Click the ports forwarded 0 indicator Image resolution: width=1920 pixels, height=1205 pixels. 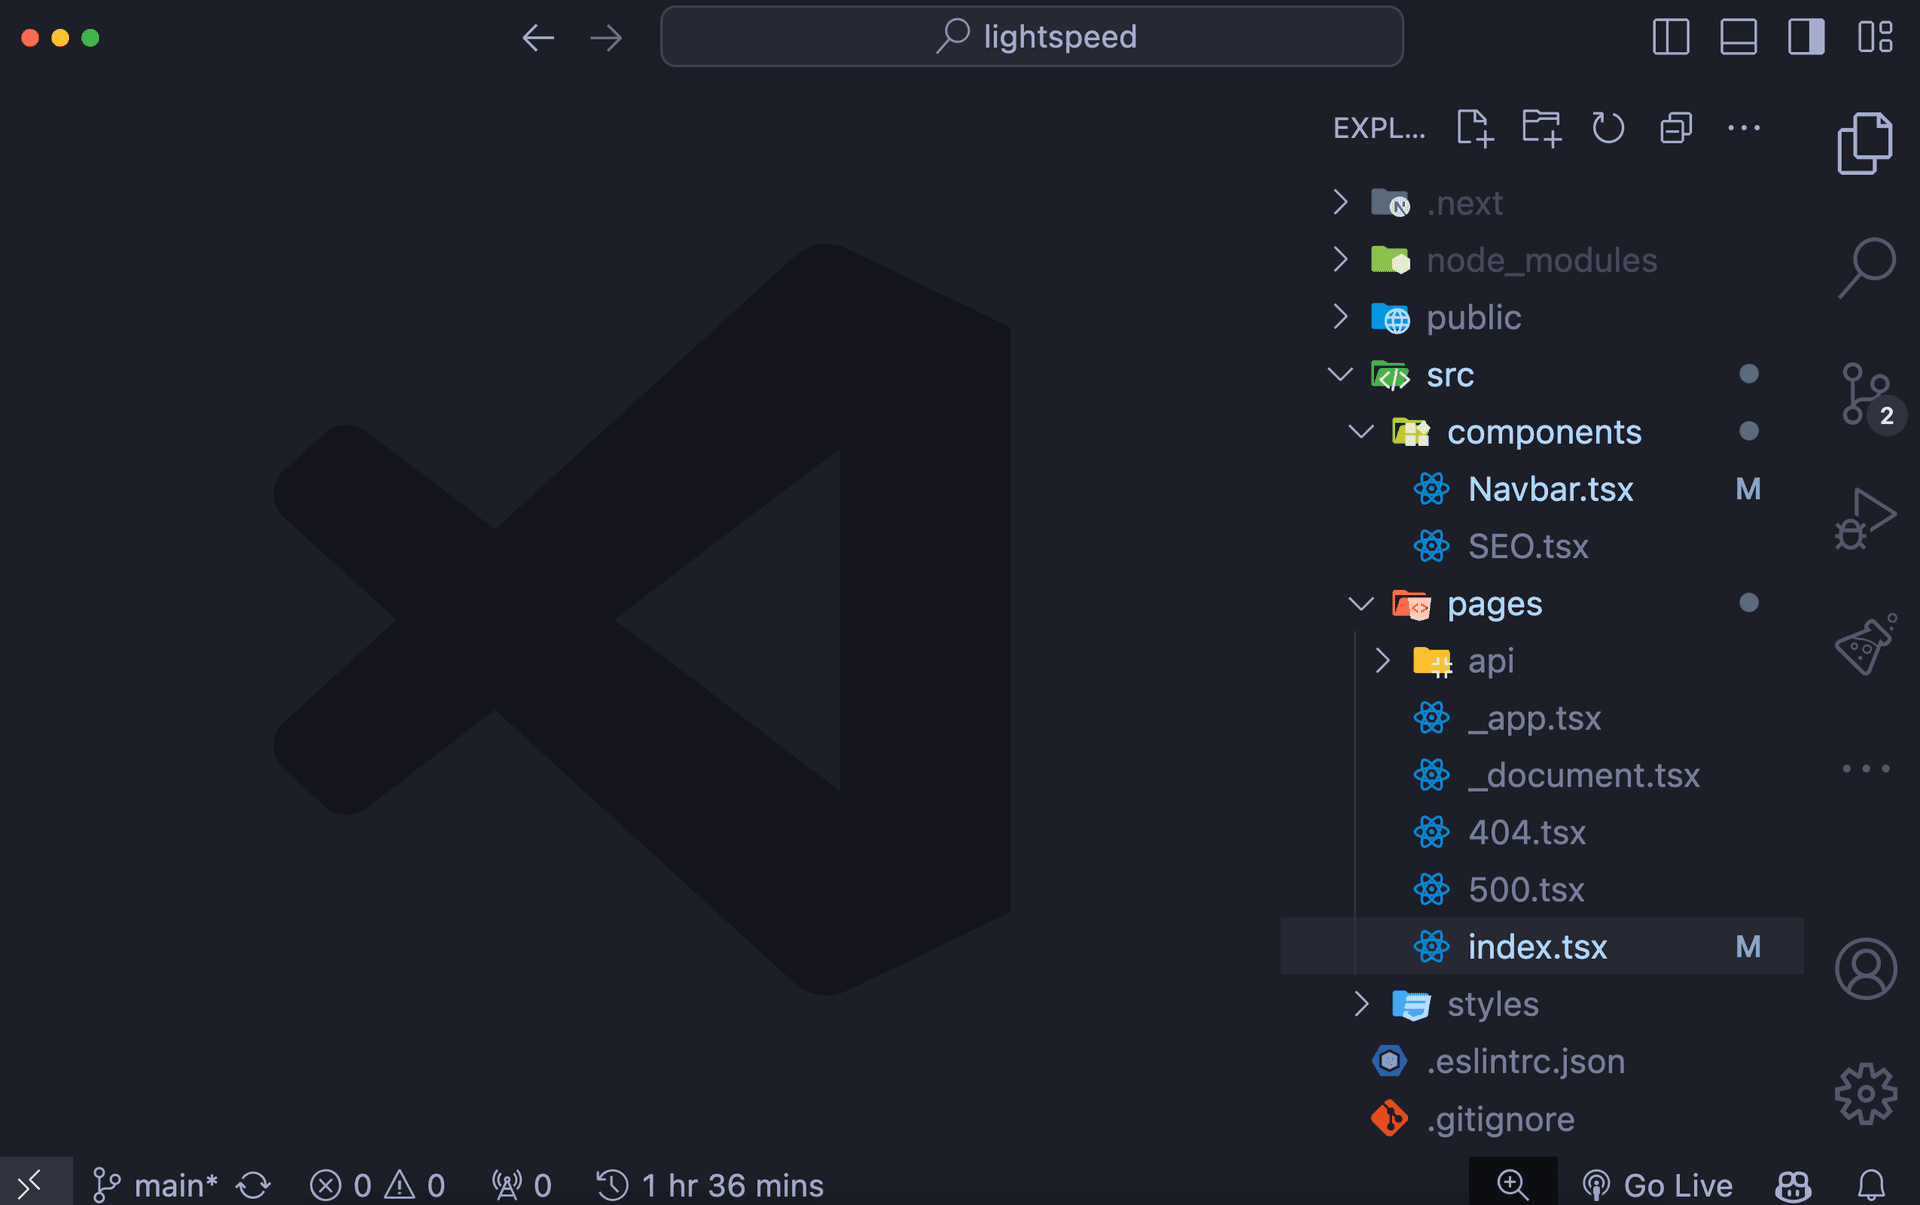521,1185
